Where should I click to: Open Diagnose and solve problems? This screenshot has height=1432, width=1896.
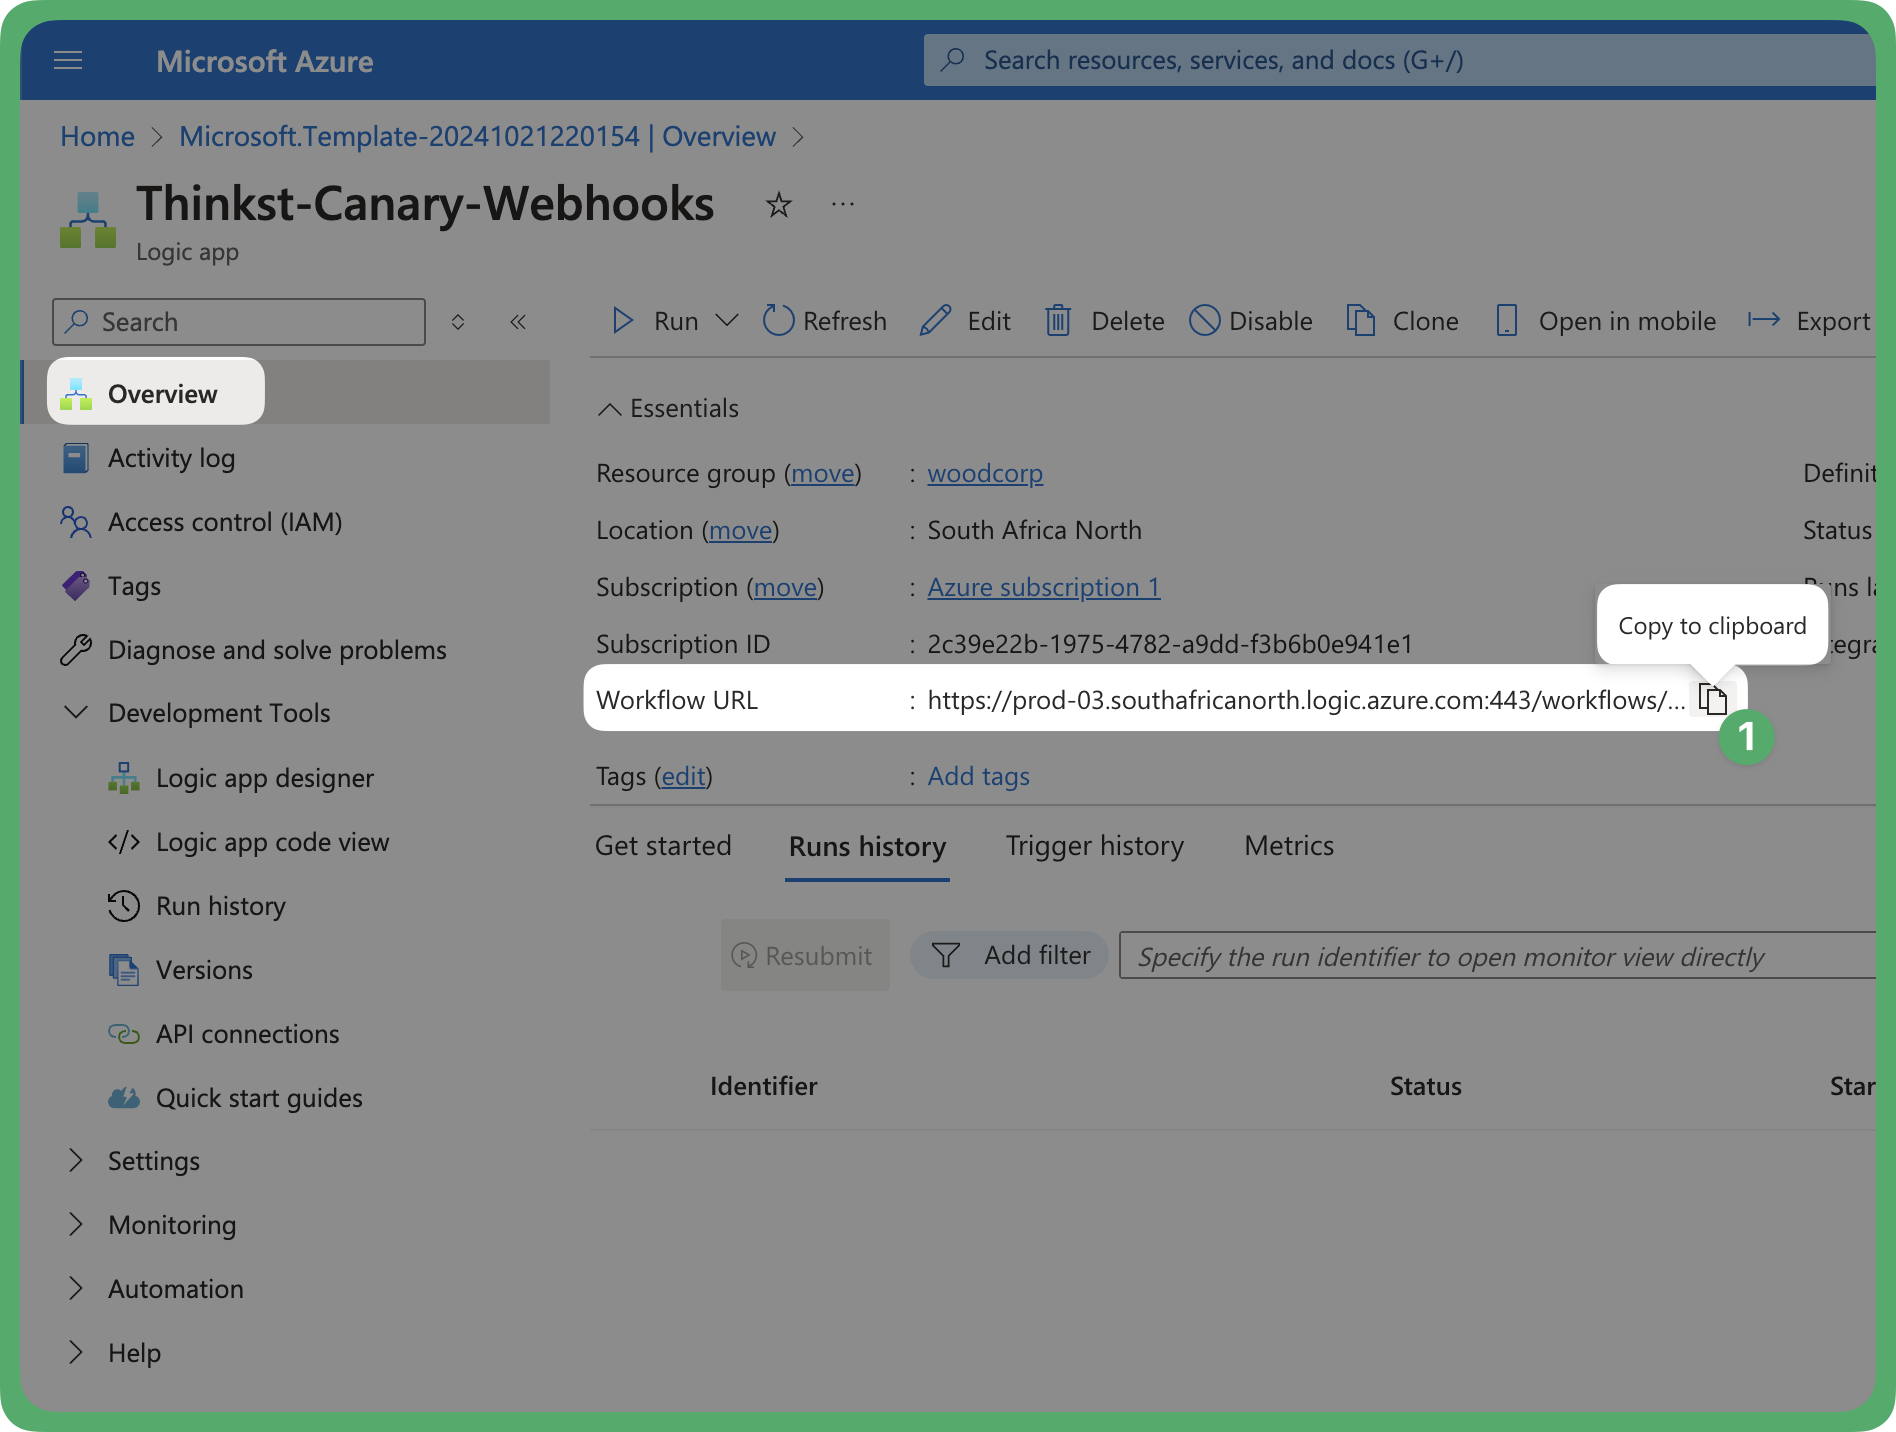coord(277,650)
